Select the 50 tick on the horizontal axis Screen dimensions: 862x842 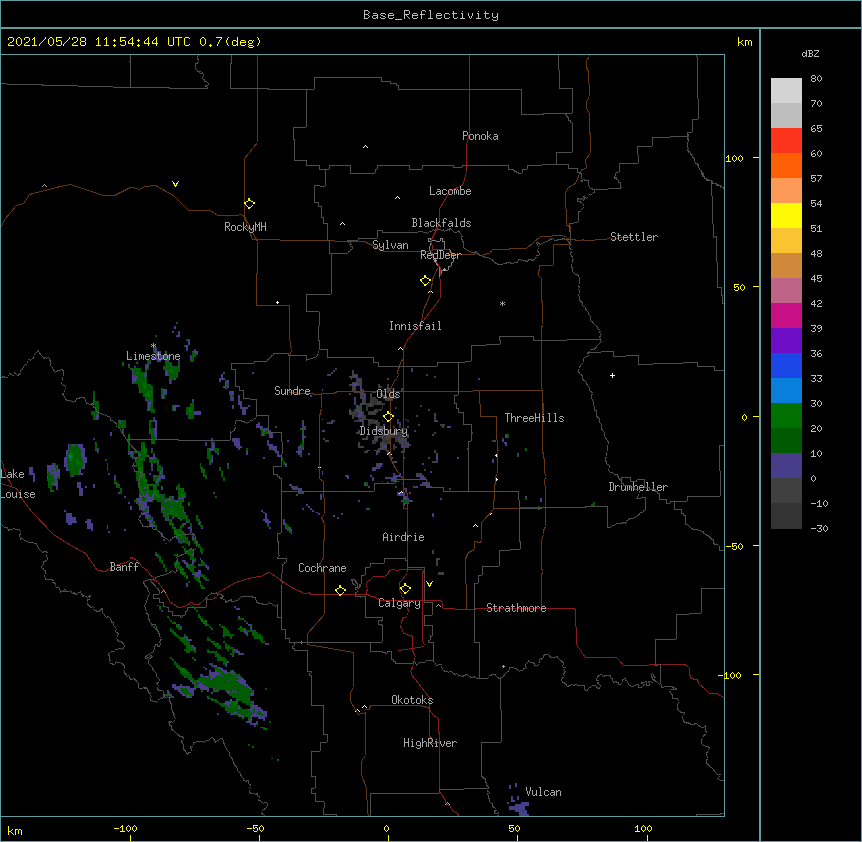point(514,828)
